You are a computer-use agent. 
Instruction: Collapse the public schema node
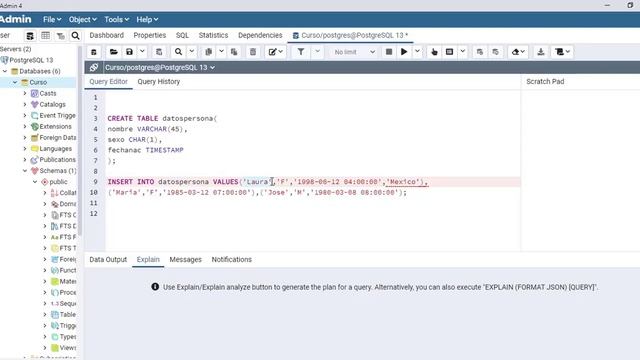click(x=35, y=182)
